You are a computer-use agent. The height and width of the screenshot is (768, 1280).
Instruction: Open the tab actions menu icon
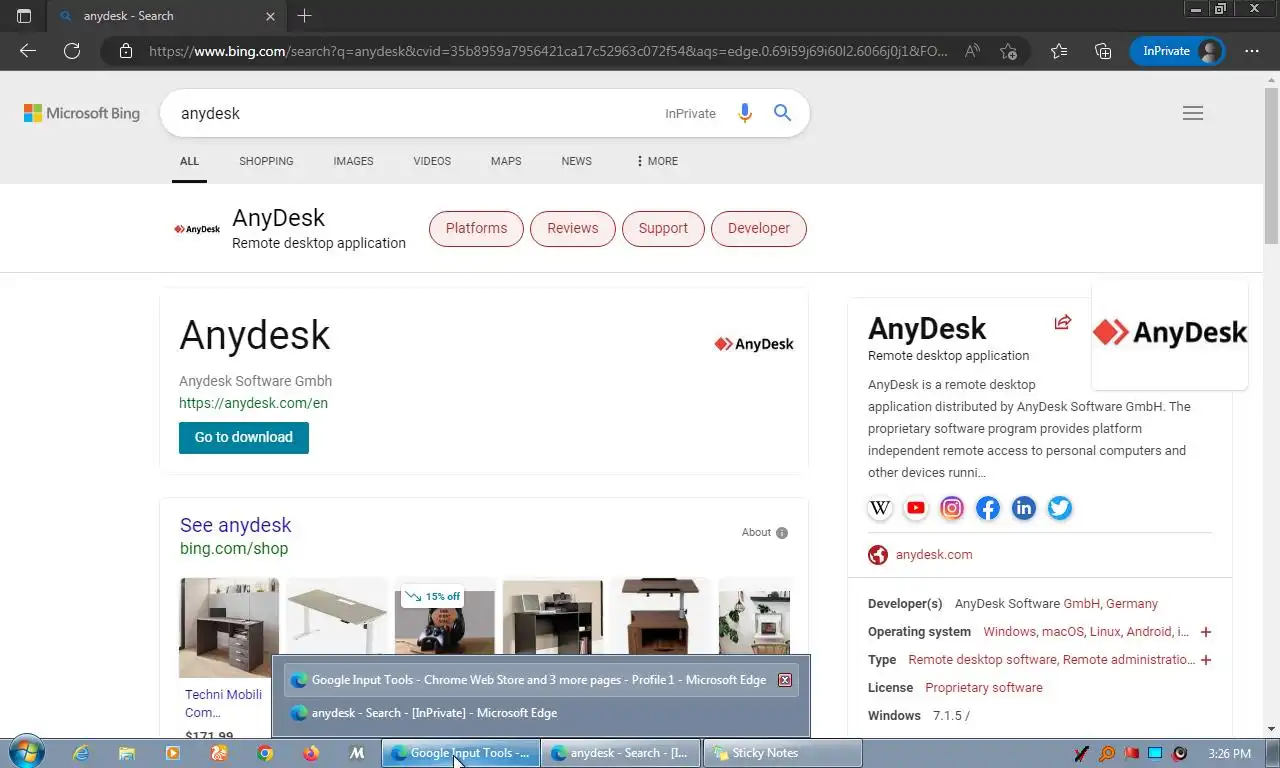tap(24, 16)
